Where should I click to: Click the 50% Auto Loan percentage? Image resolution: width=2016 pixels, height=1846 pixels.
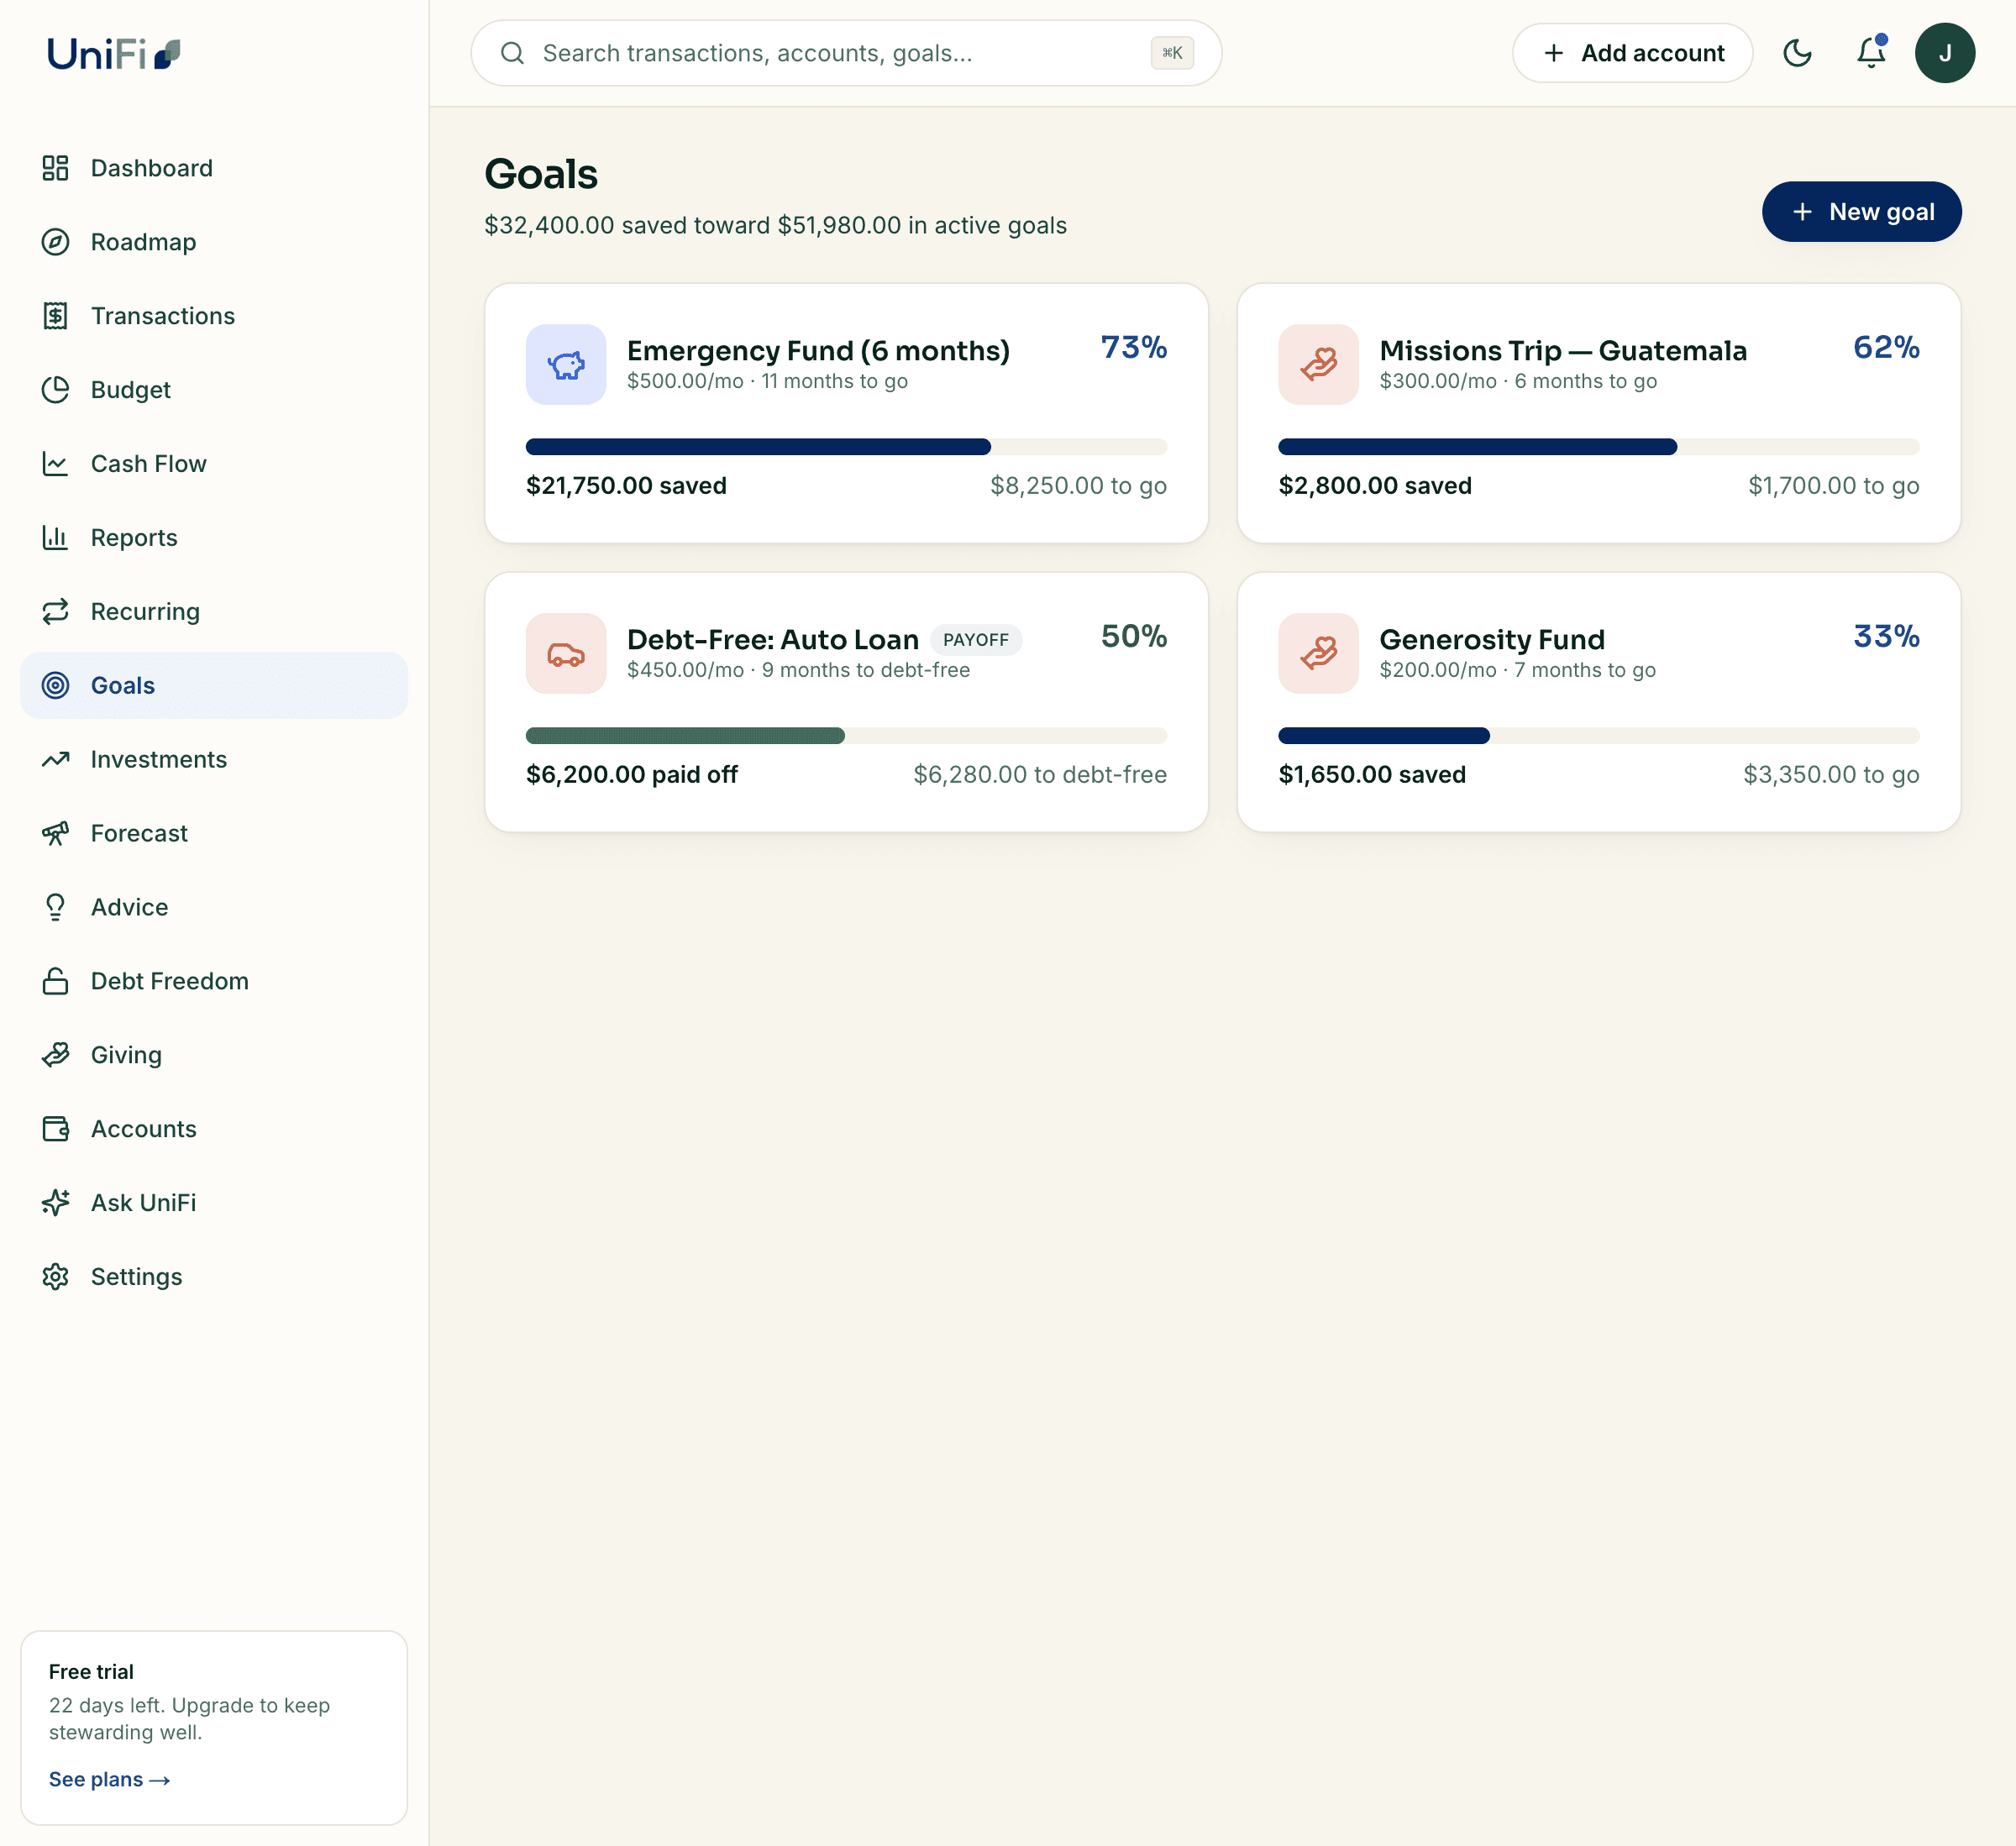pos(1133,636)
